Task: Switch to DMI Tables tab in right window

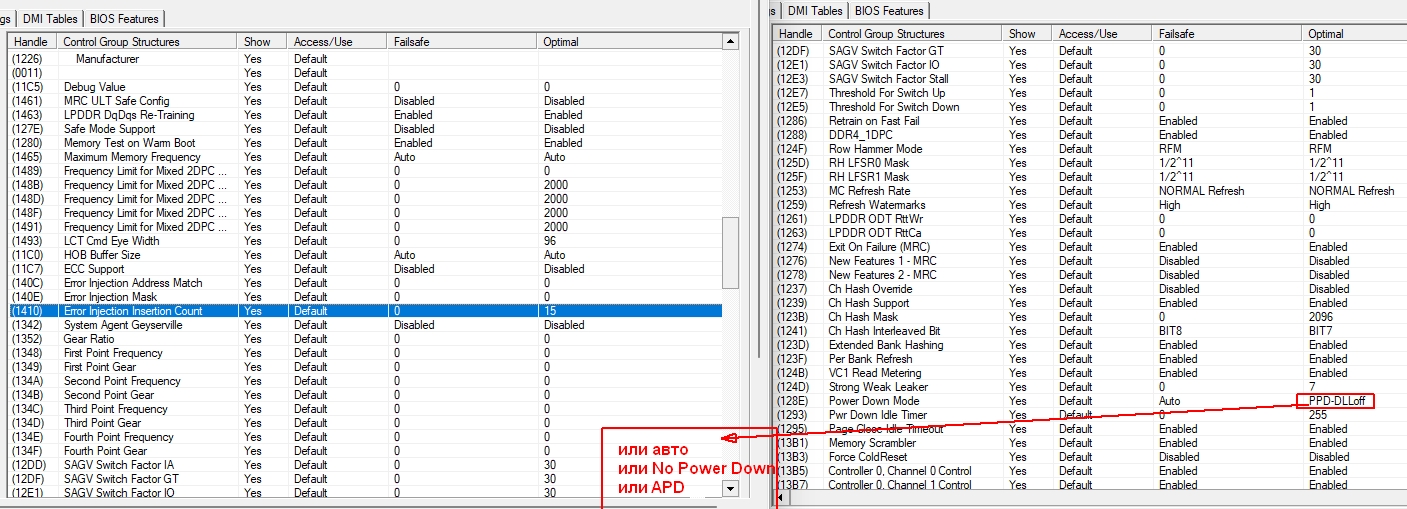Action: (x=815, y=10)
